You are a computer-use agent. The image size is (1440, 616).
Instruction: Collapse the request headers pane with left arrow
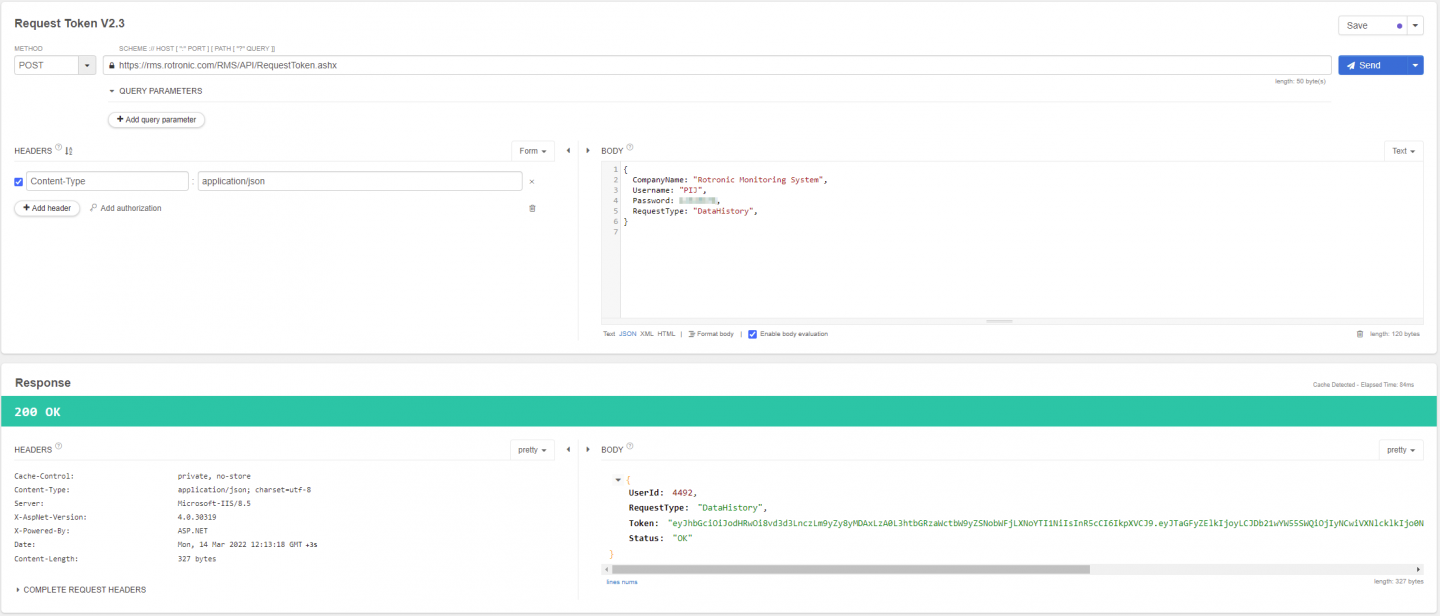568,151
